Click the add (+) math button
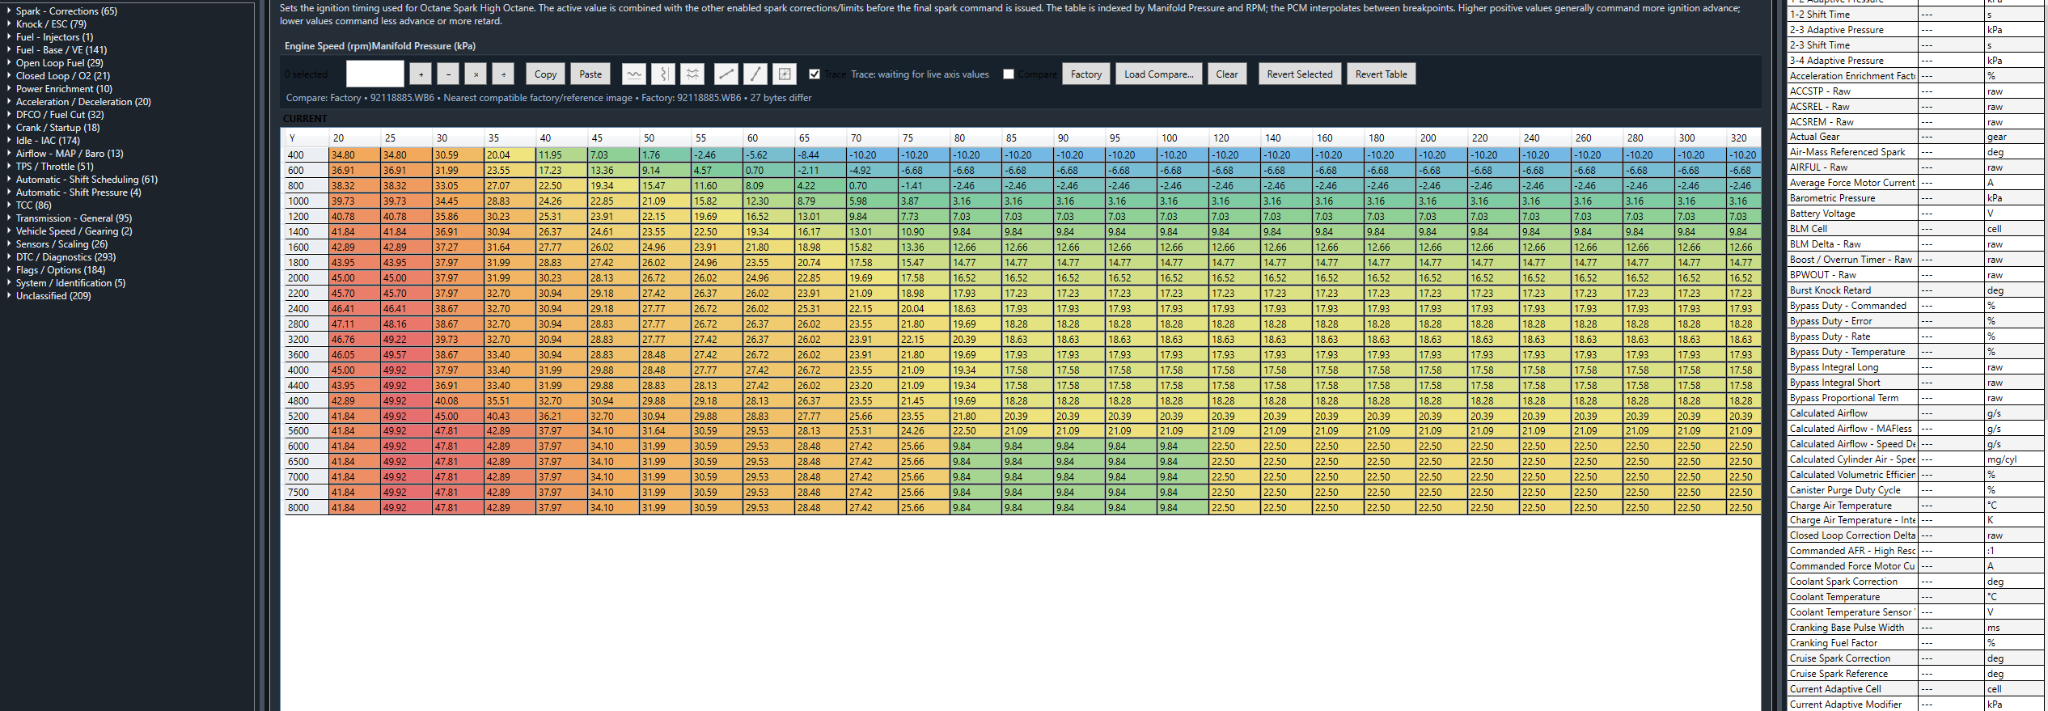The width and height of the screenshot is (2048, 711). pos(421,74)
